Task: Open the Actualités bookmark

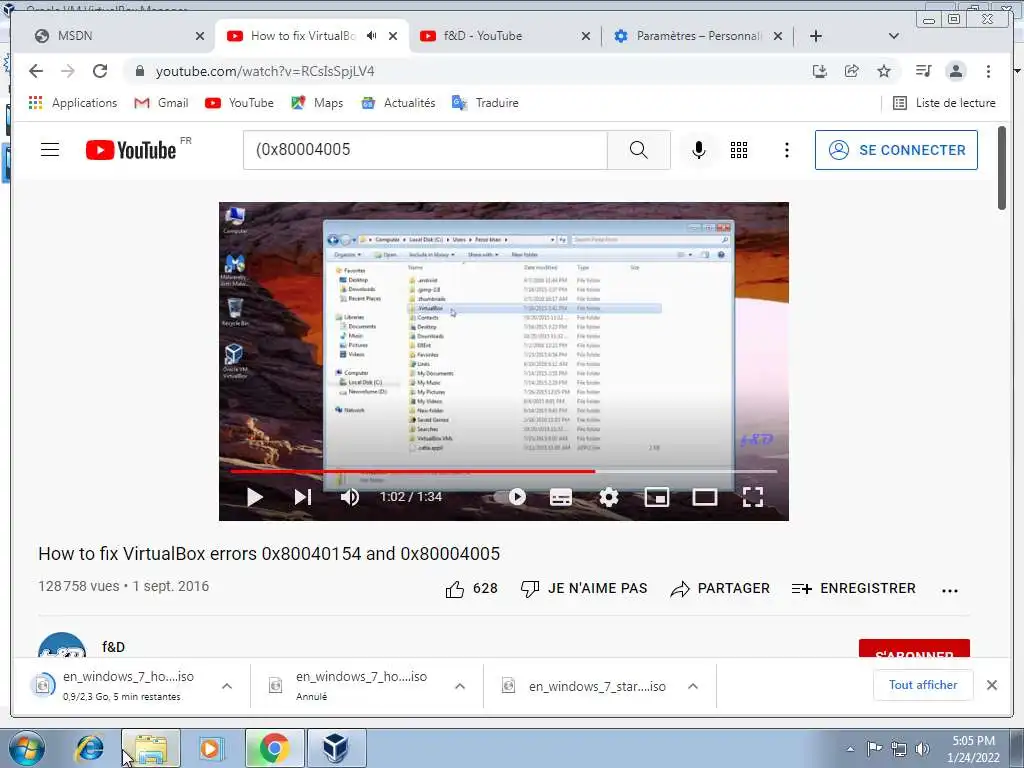Action: coord(398,103)
